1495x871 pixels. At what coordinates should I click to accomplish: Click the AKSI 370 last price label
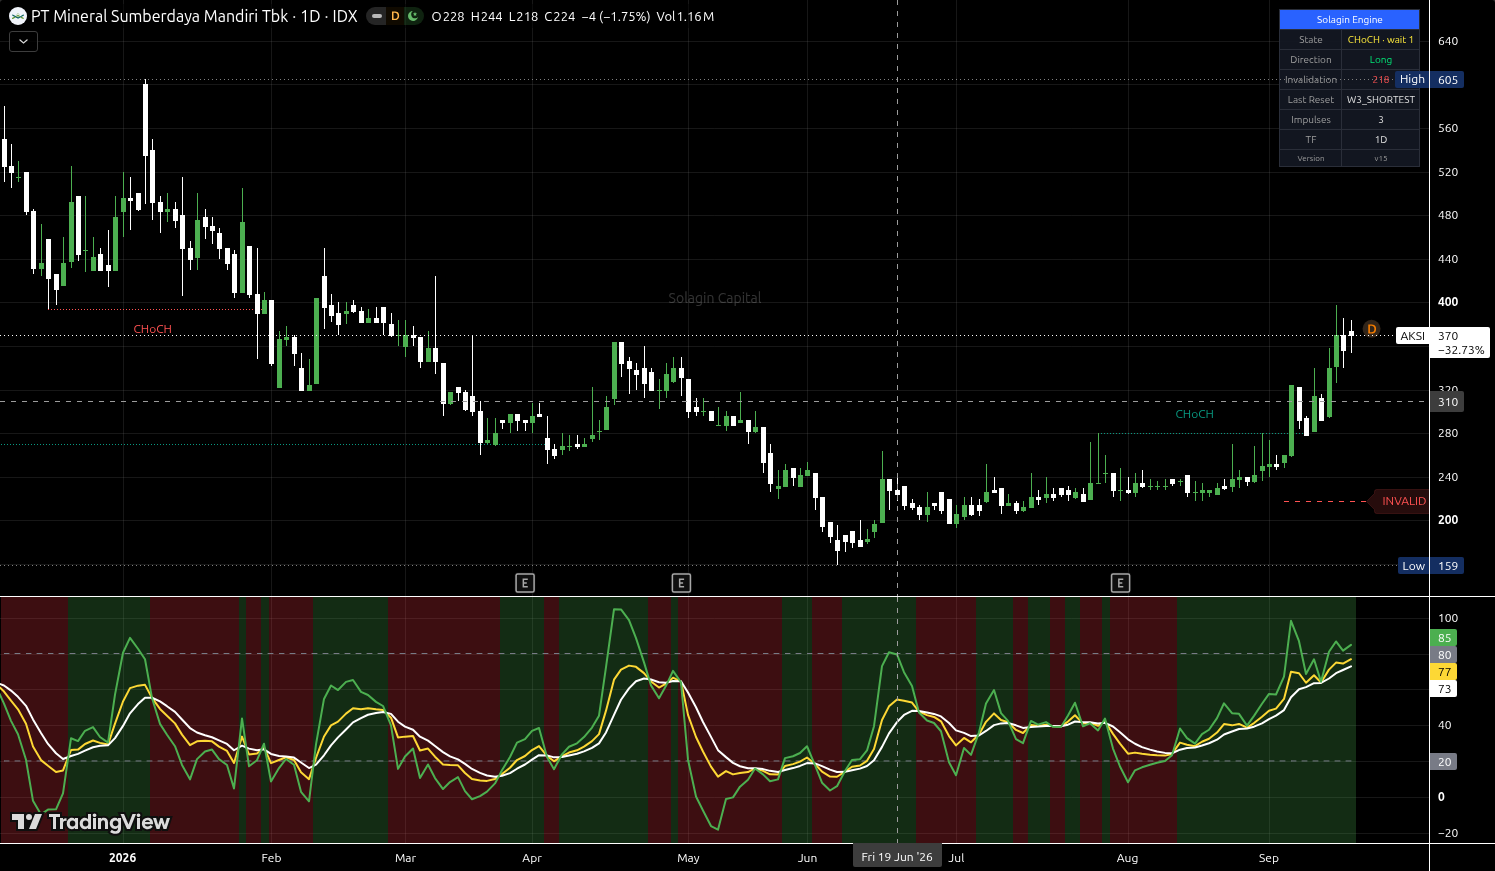click(x=1443, y=342)
